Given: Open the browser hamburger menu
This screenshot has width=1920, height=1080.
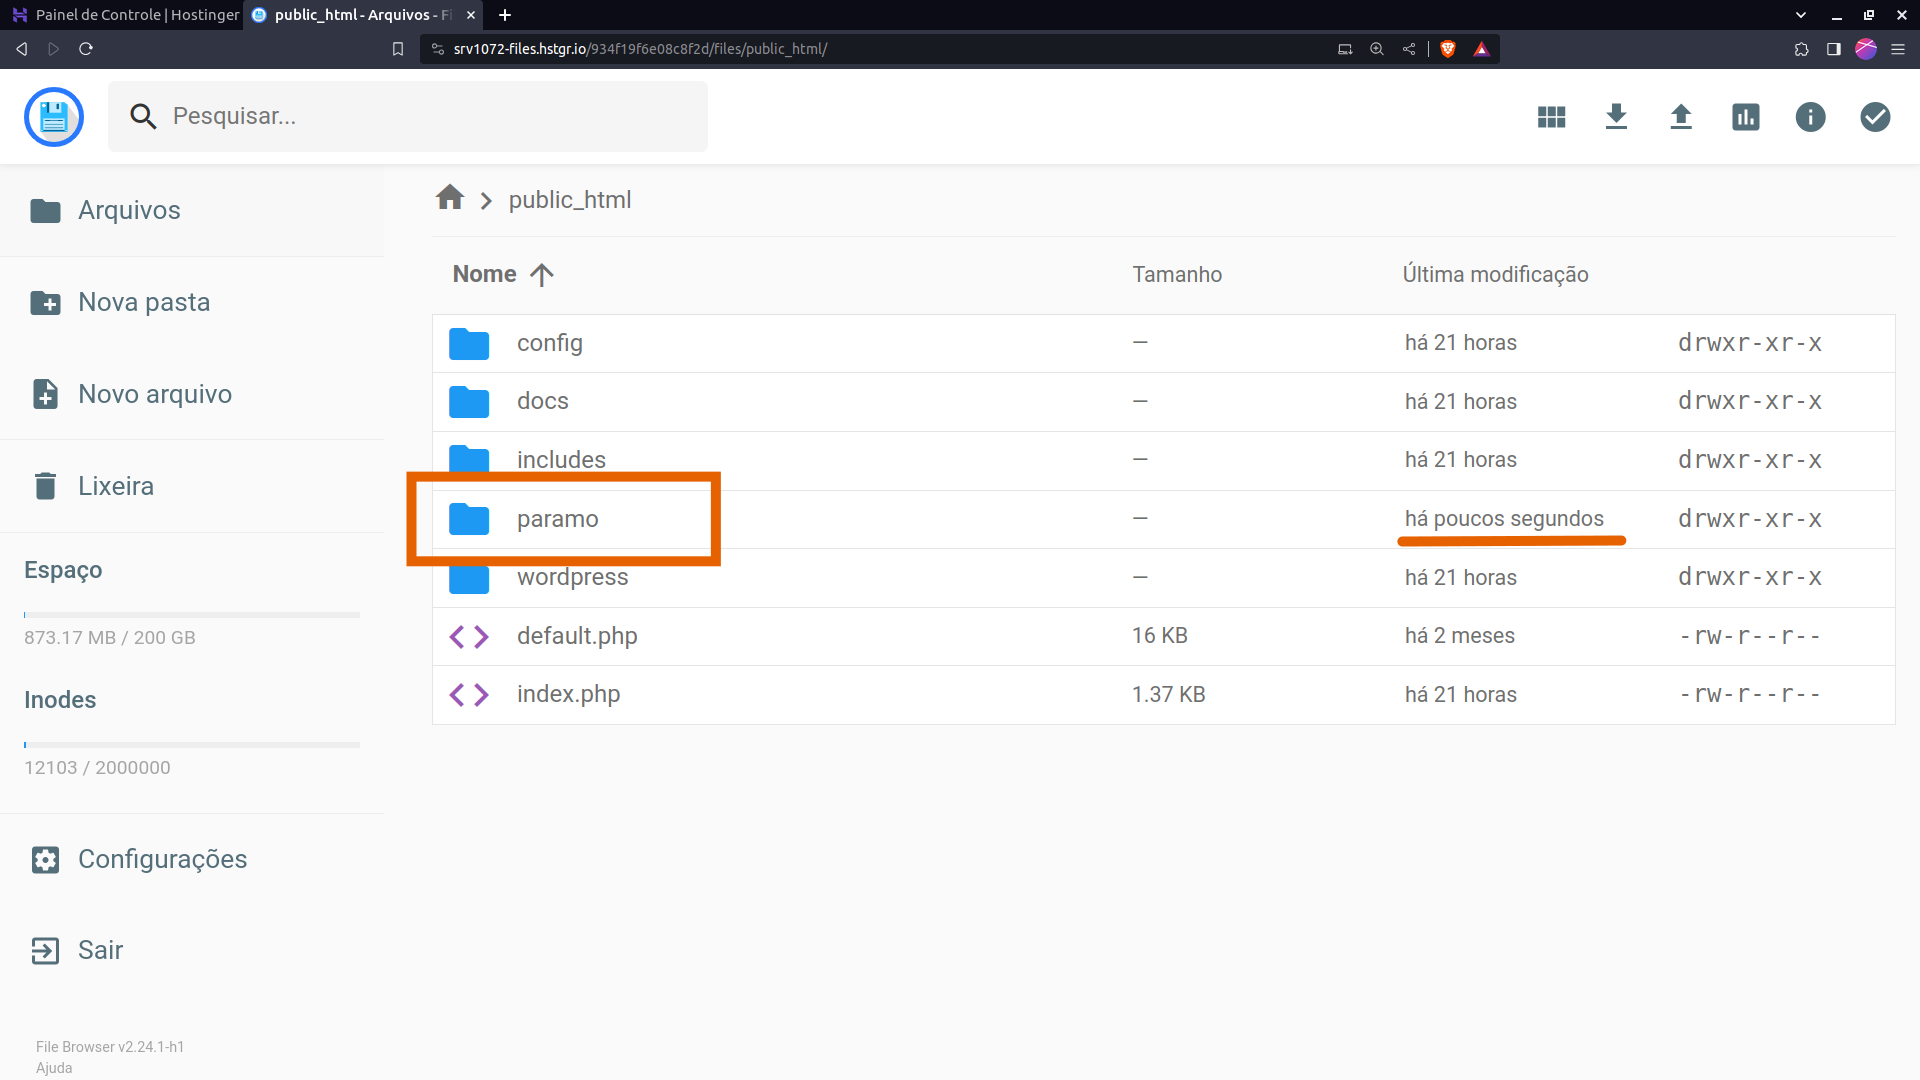Looking at the screenshot, I should click(1898, 49).
